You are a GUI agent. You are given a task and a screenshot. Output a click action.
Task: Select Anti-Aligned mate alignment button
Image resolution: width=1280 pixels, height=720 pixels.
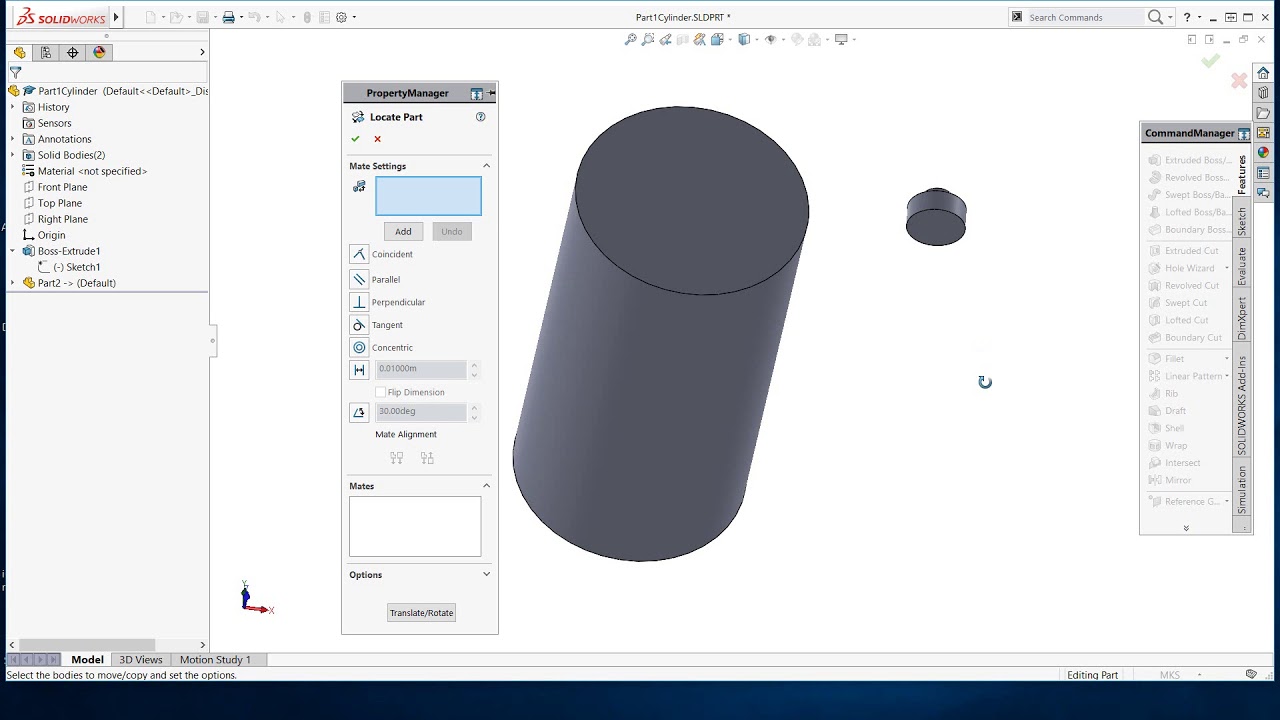428,458
